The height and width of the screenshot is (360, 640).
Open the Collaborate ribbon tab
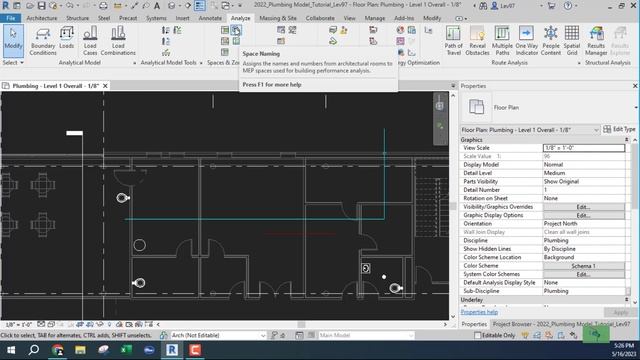pyautogui.click(x=320, y=18)
